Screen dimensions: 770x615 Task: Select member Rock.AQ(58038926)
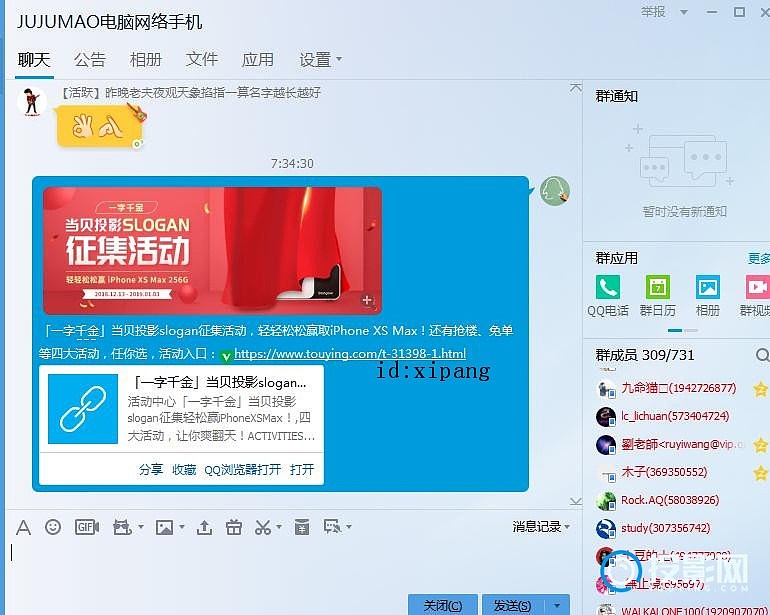click(670, 500)
